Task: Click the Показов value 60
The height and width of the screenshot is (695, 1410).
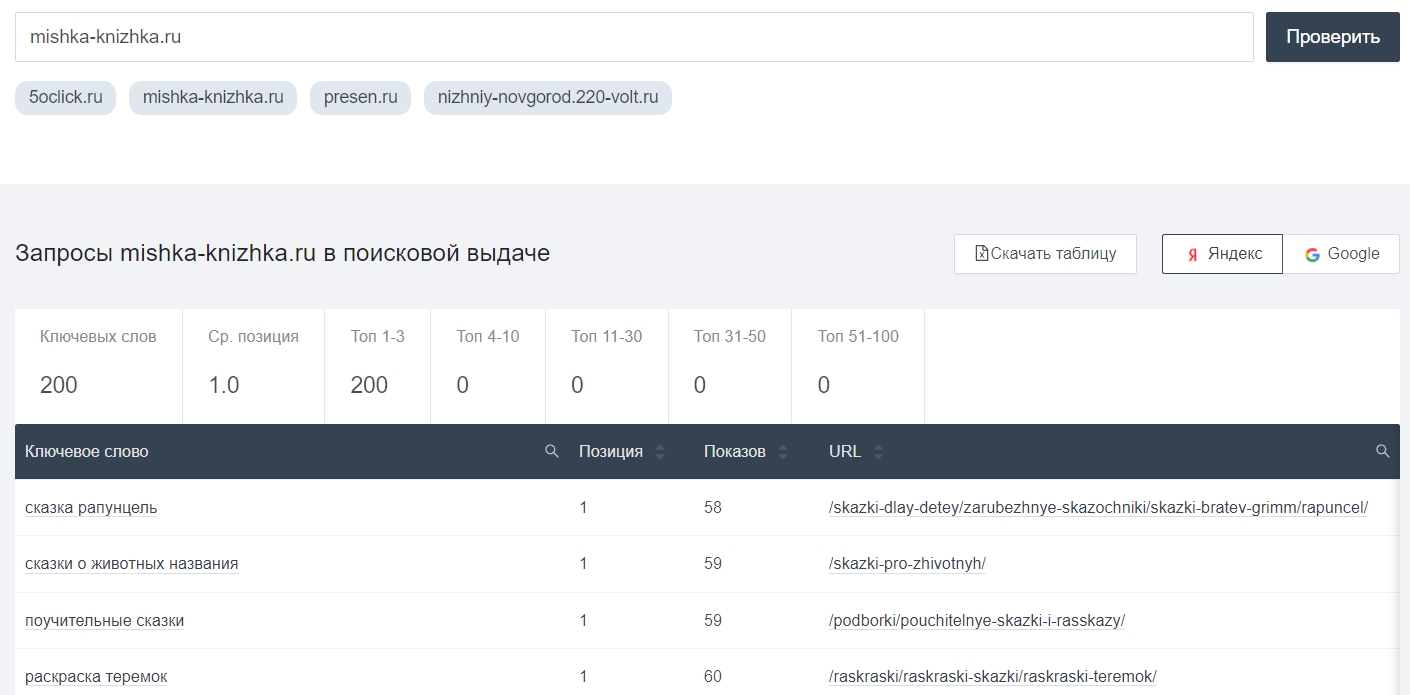Action: [713, 677]
